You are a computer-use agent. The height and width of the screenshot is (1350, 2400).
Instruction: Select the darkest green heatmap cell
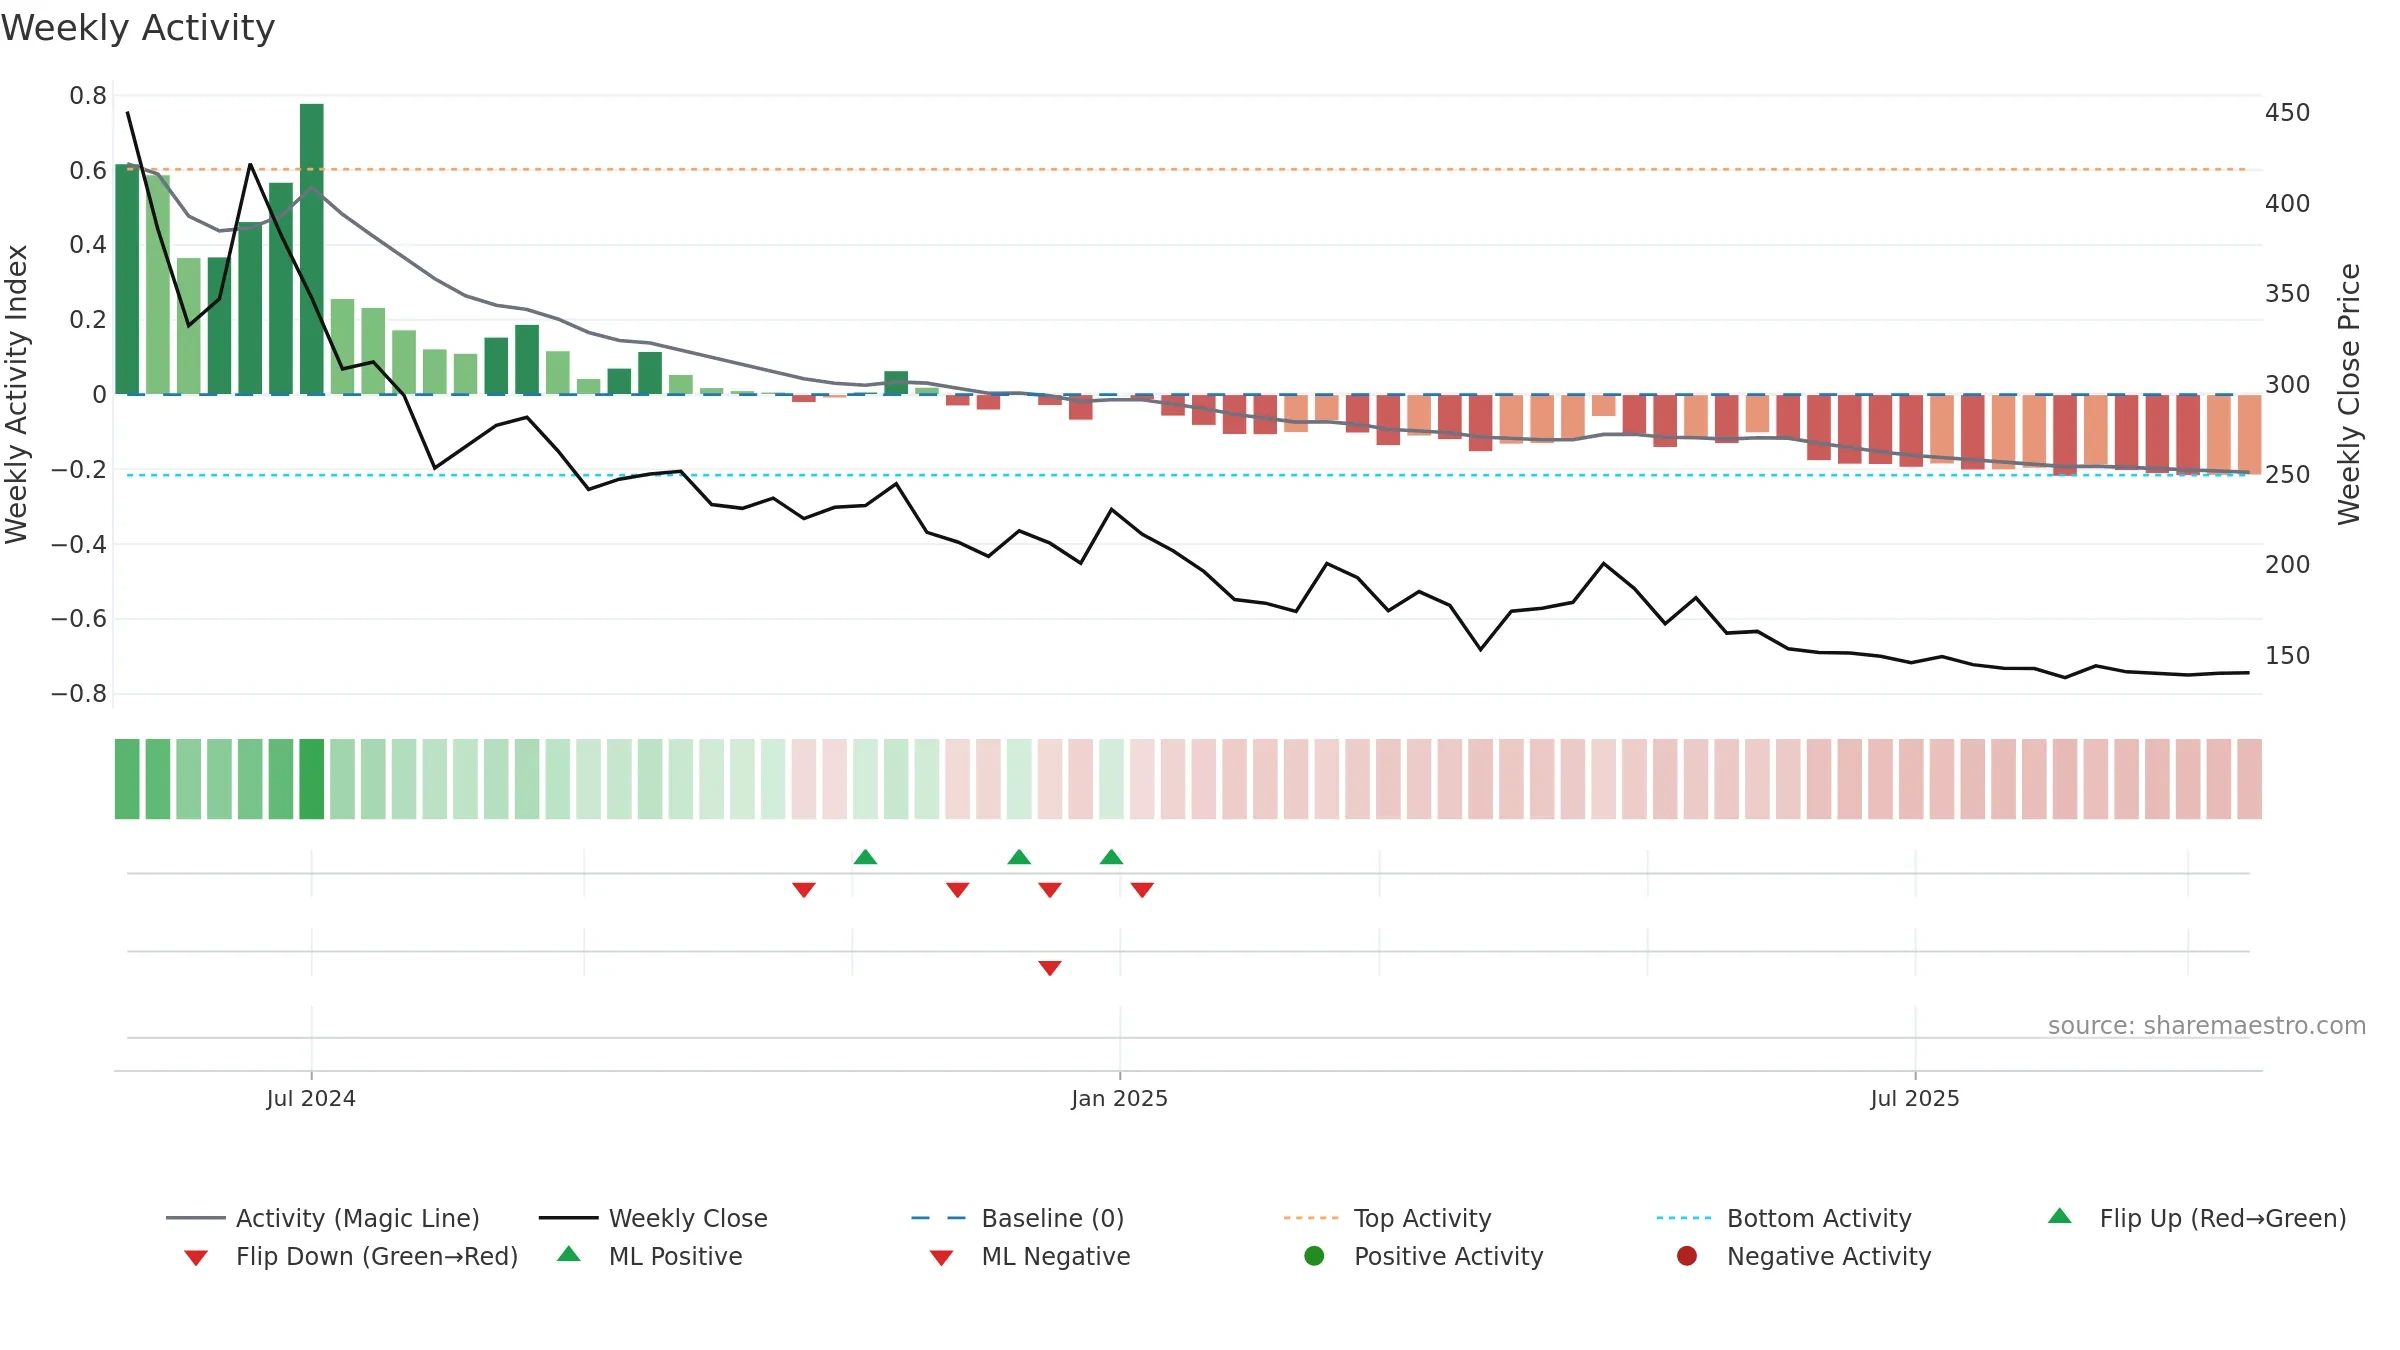click(x=312, y=779)
